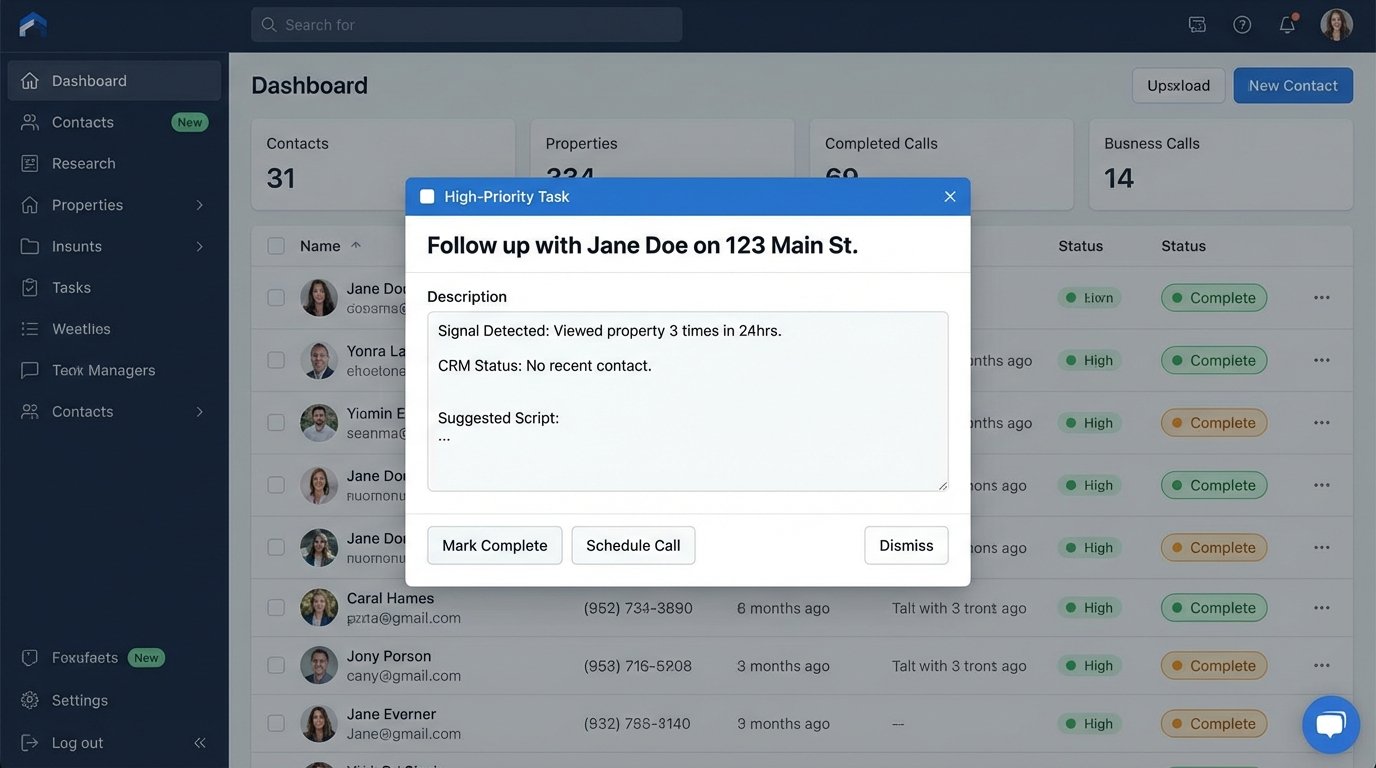Open the live chat widget bottom right
This screenshot has height=768, width=1376.
pyautogui.click(x=1330, y=722)
